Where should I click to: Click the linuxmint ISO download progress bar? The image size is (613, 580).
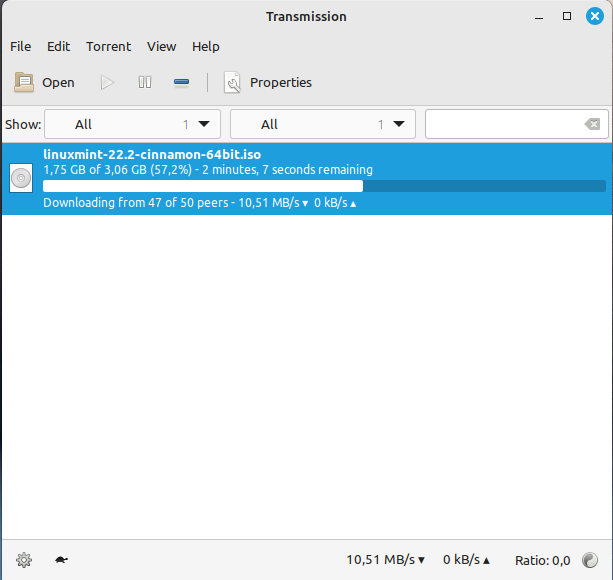324,186
